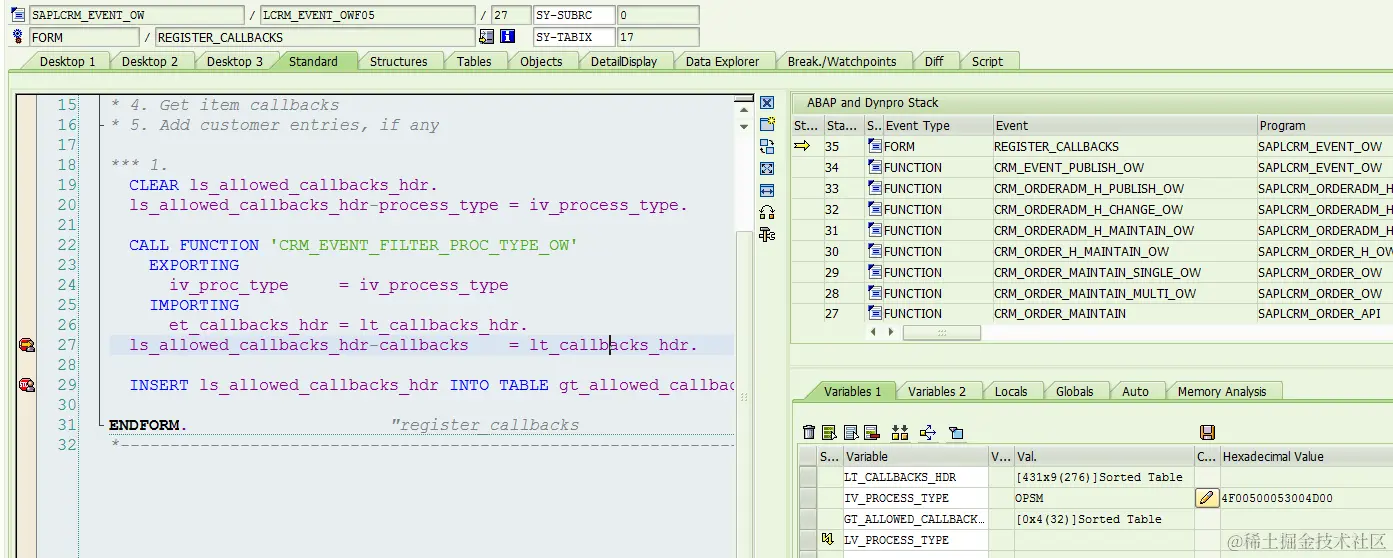The width and height of the screenshot is (1393, 558).
Task: Click the funnel-style icon in the variables toolbar
Action: tap(956, 432)
